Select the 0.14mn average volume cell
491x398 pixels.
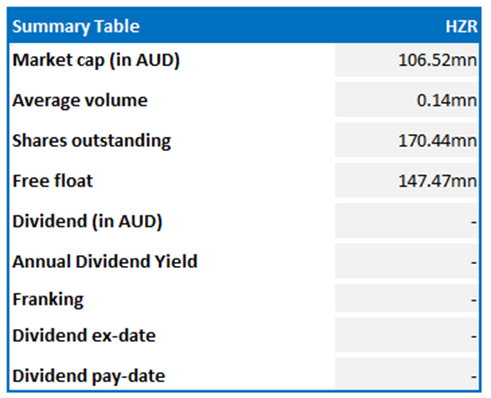click(407, 100)
